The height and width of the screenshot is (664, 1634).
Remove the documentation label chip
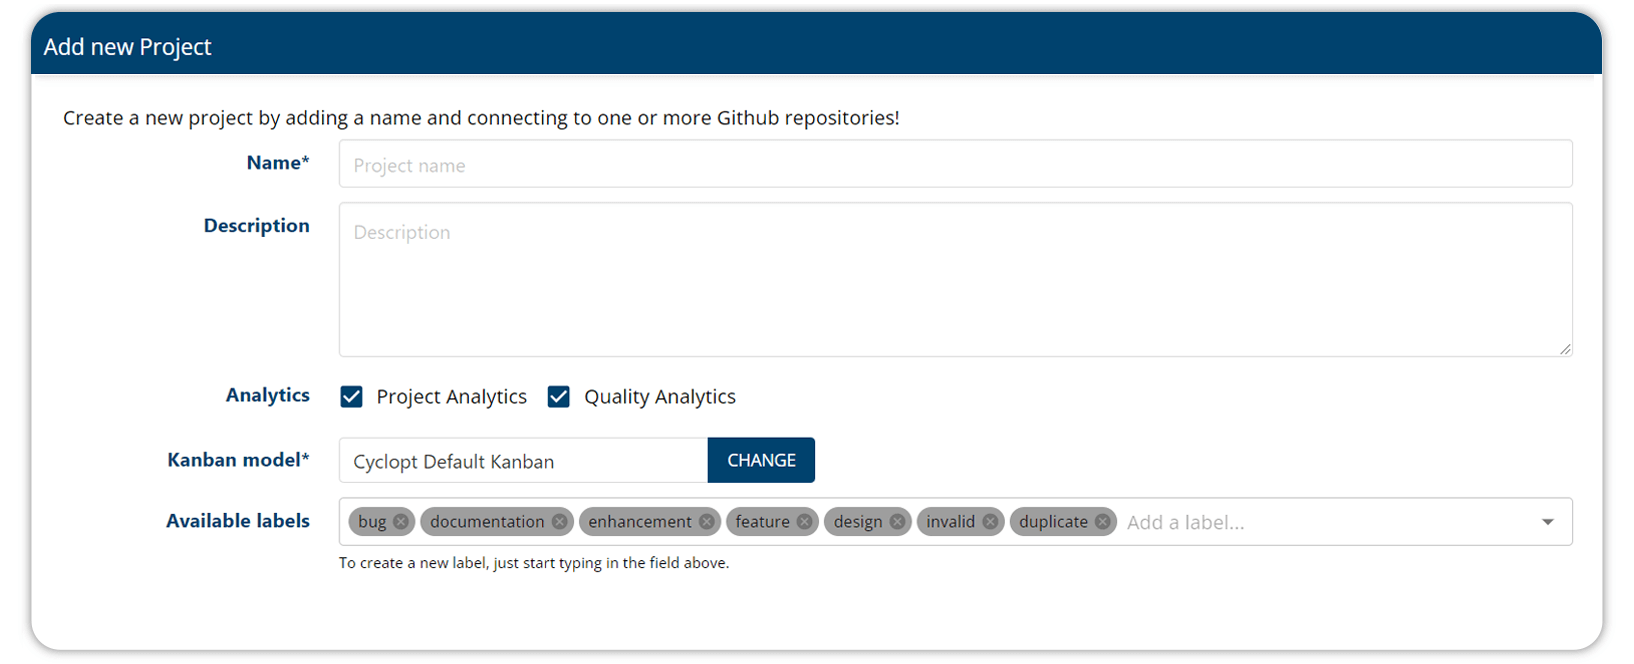coord(560,522)
